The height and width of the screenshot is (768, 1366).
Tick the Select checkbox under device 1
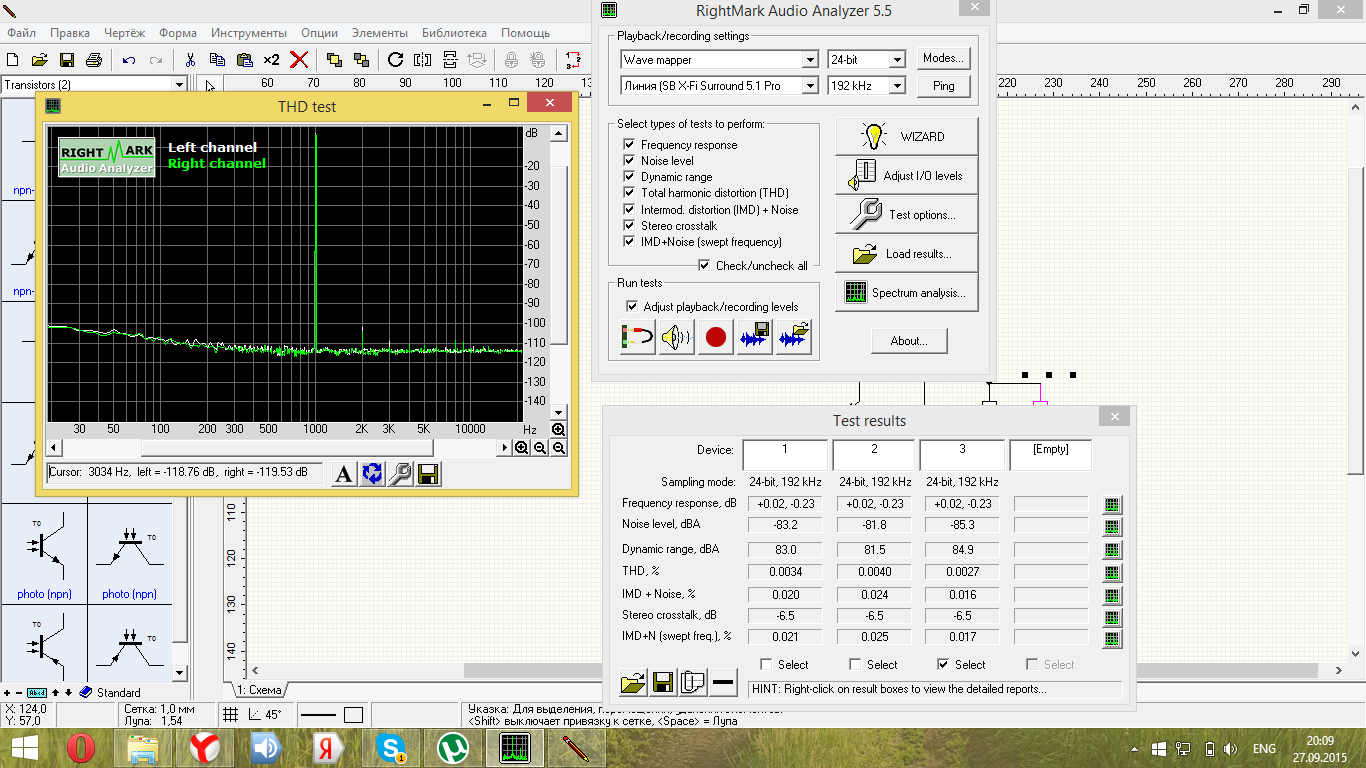[x=766, y=665]
